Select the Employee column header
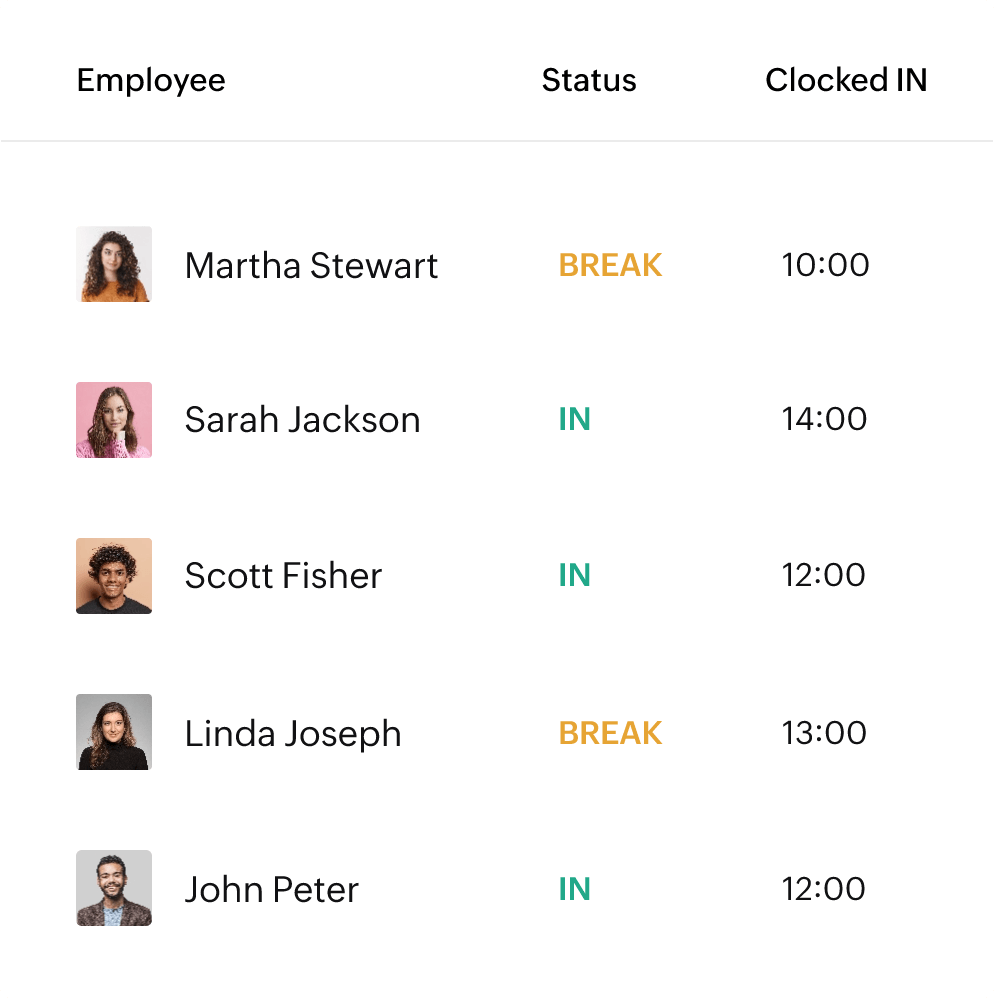Viewport: 994px width, 998px height. coord(151,80)
